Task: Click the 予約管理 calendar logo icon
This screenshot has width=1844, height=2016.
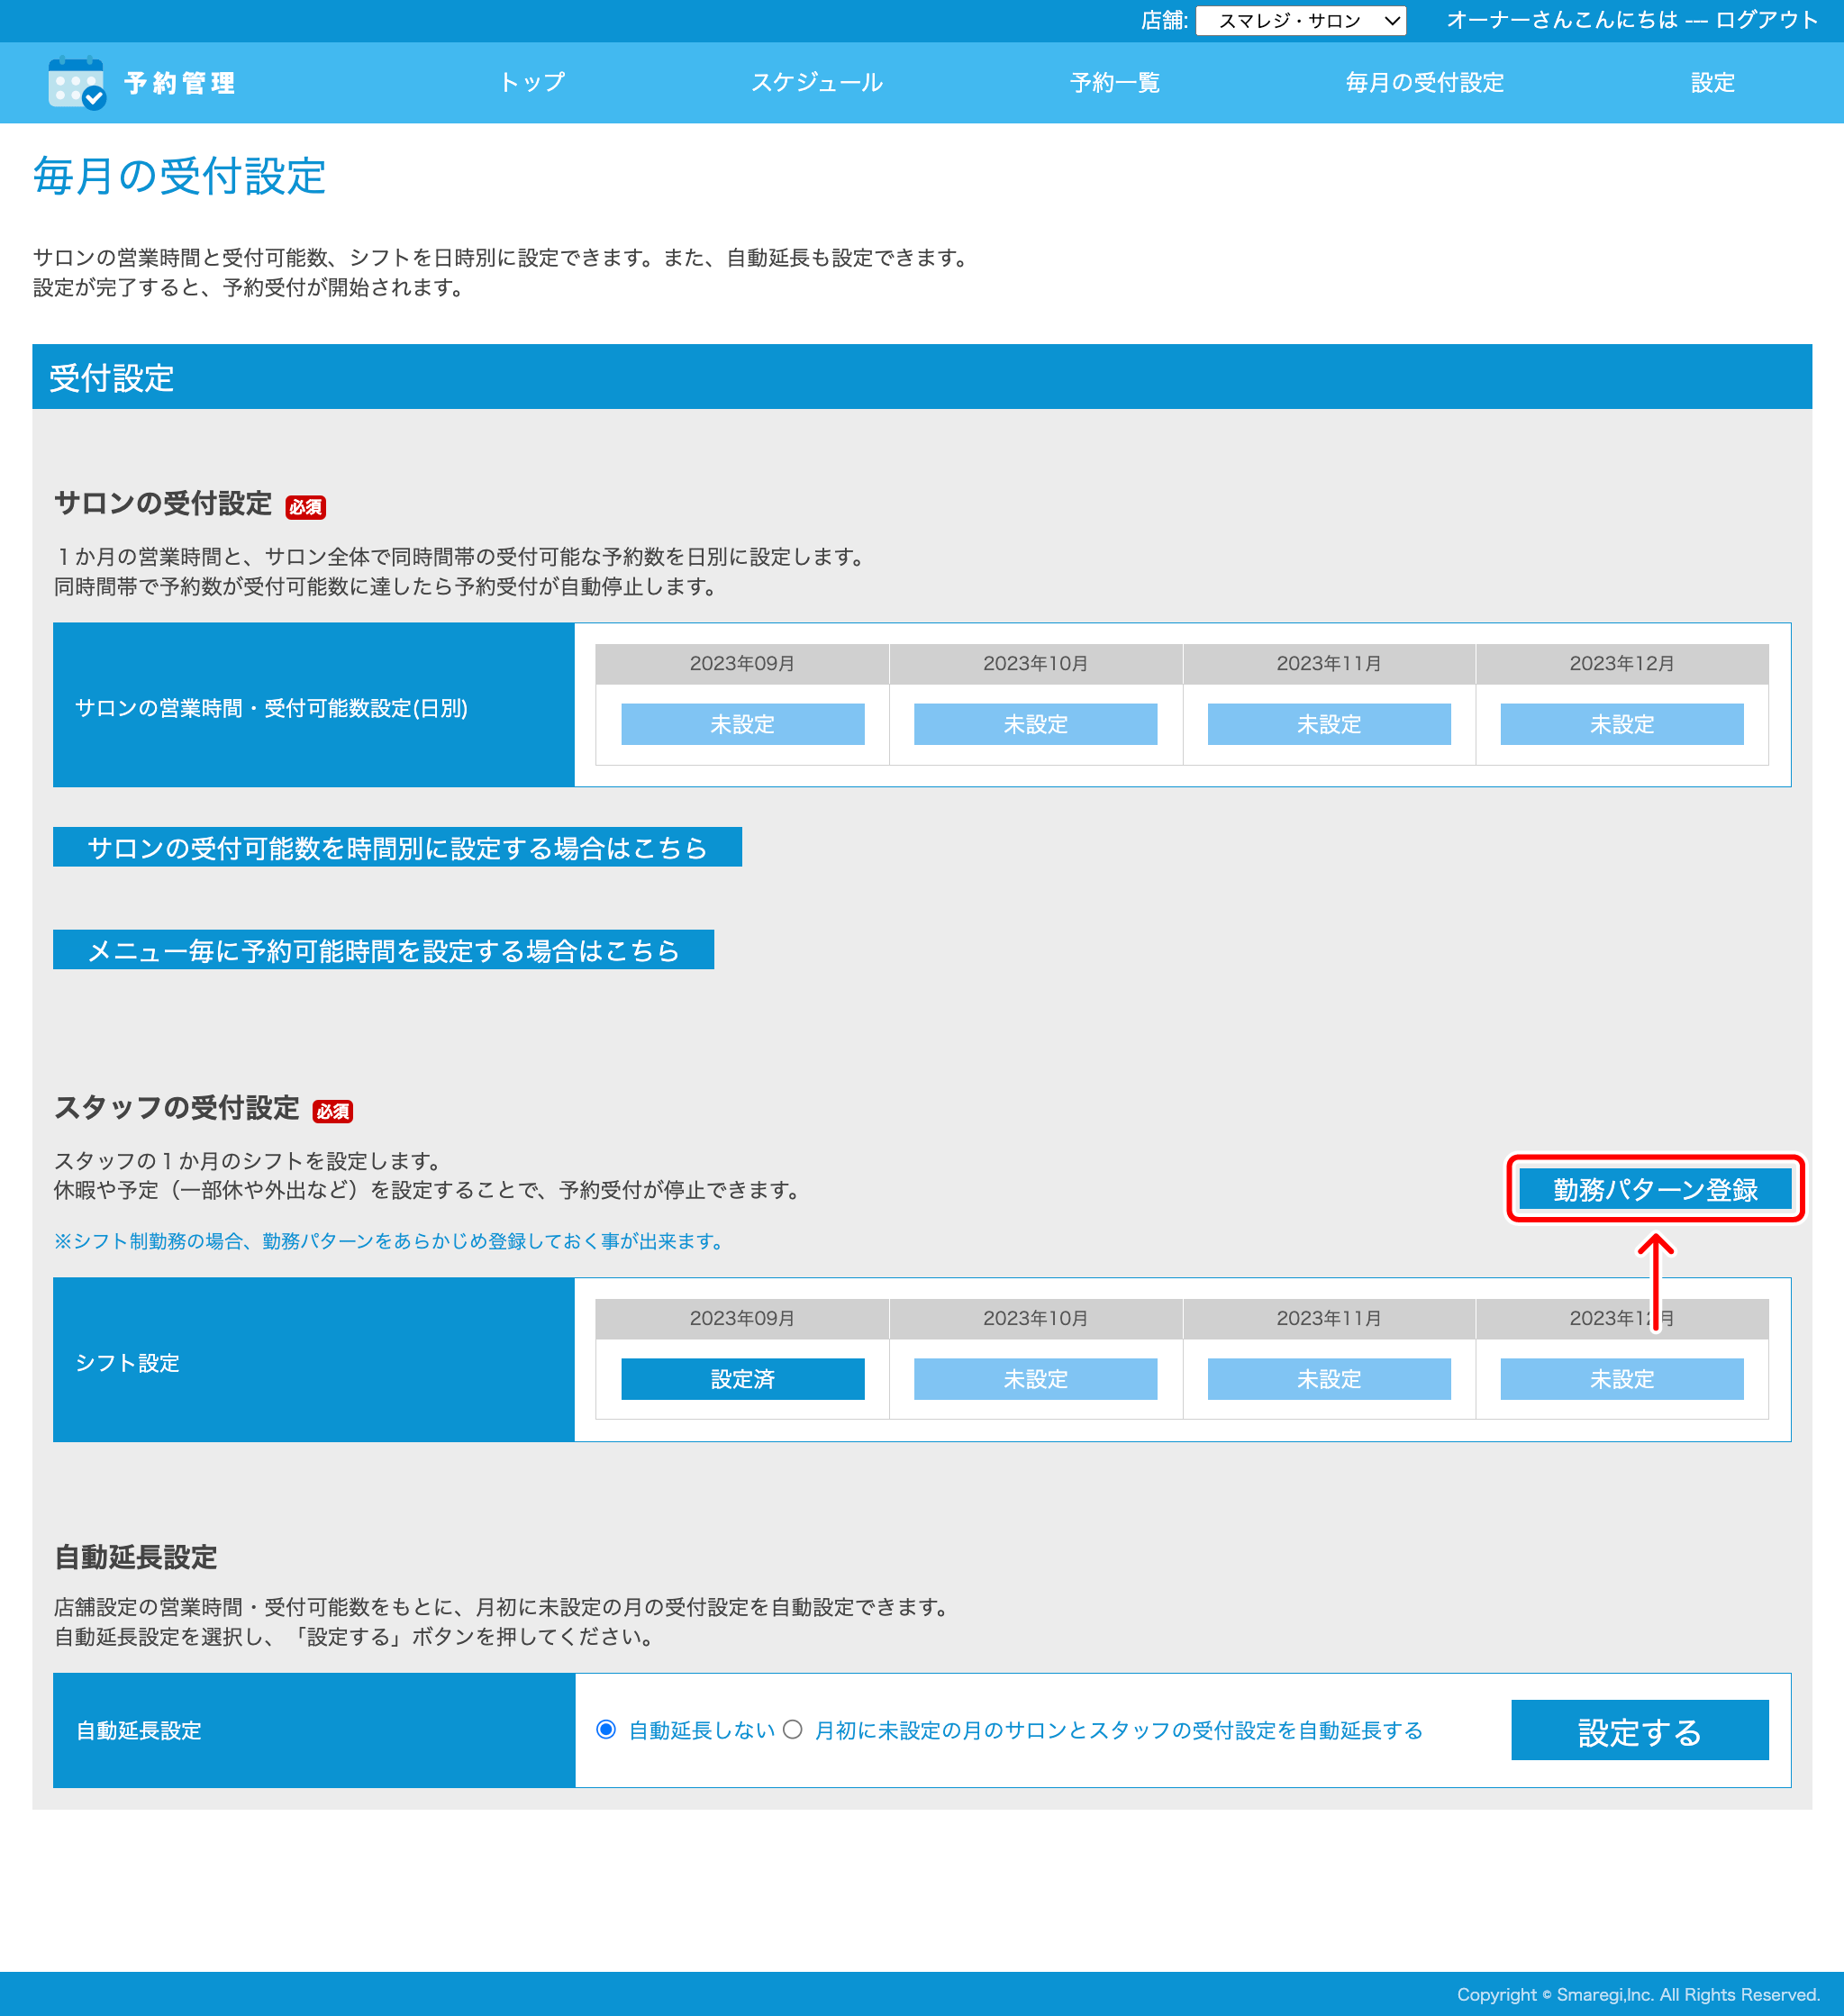Action: tap(76, 83)
